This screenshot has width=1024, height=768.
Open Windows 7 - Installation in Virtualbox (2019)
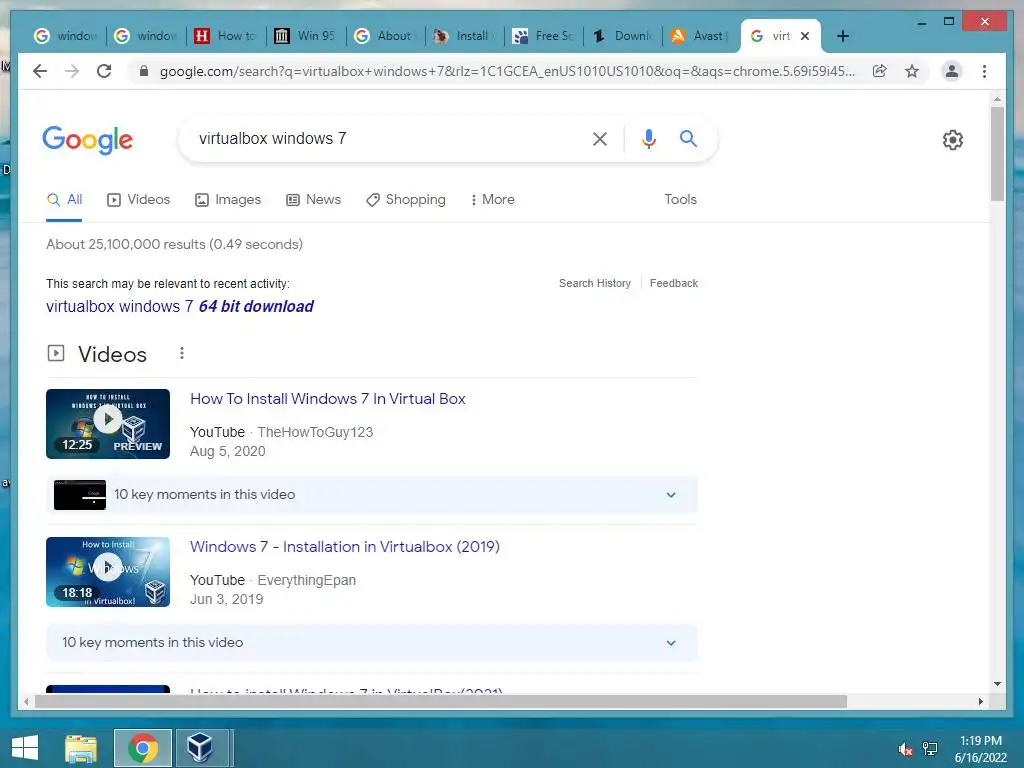click(345, 547)
